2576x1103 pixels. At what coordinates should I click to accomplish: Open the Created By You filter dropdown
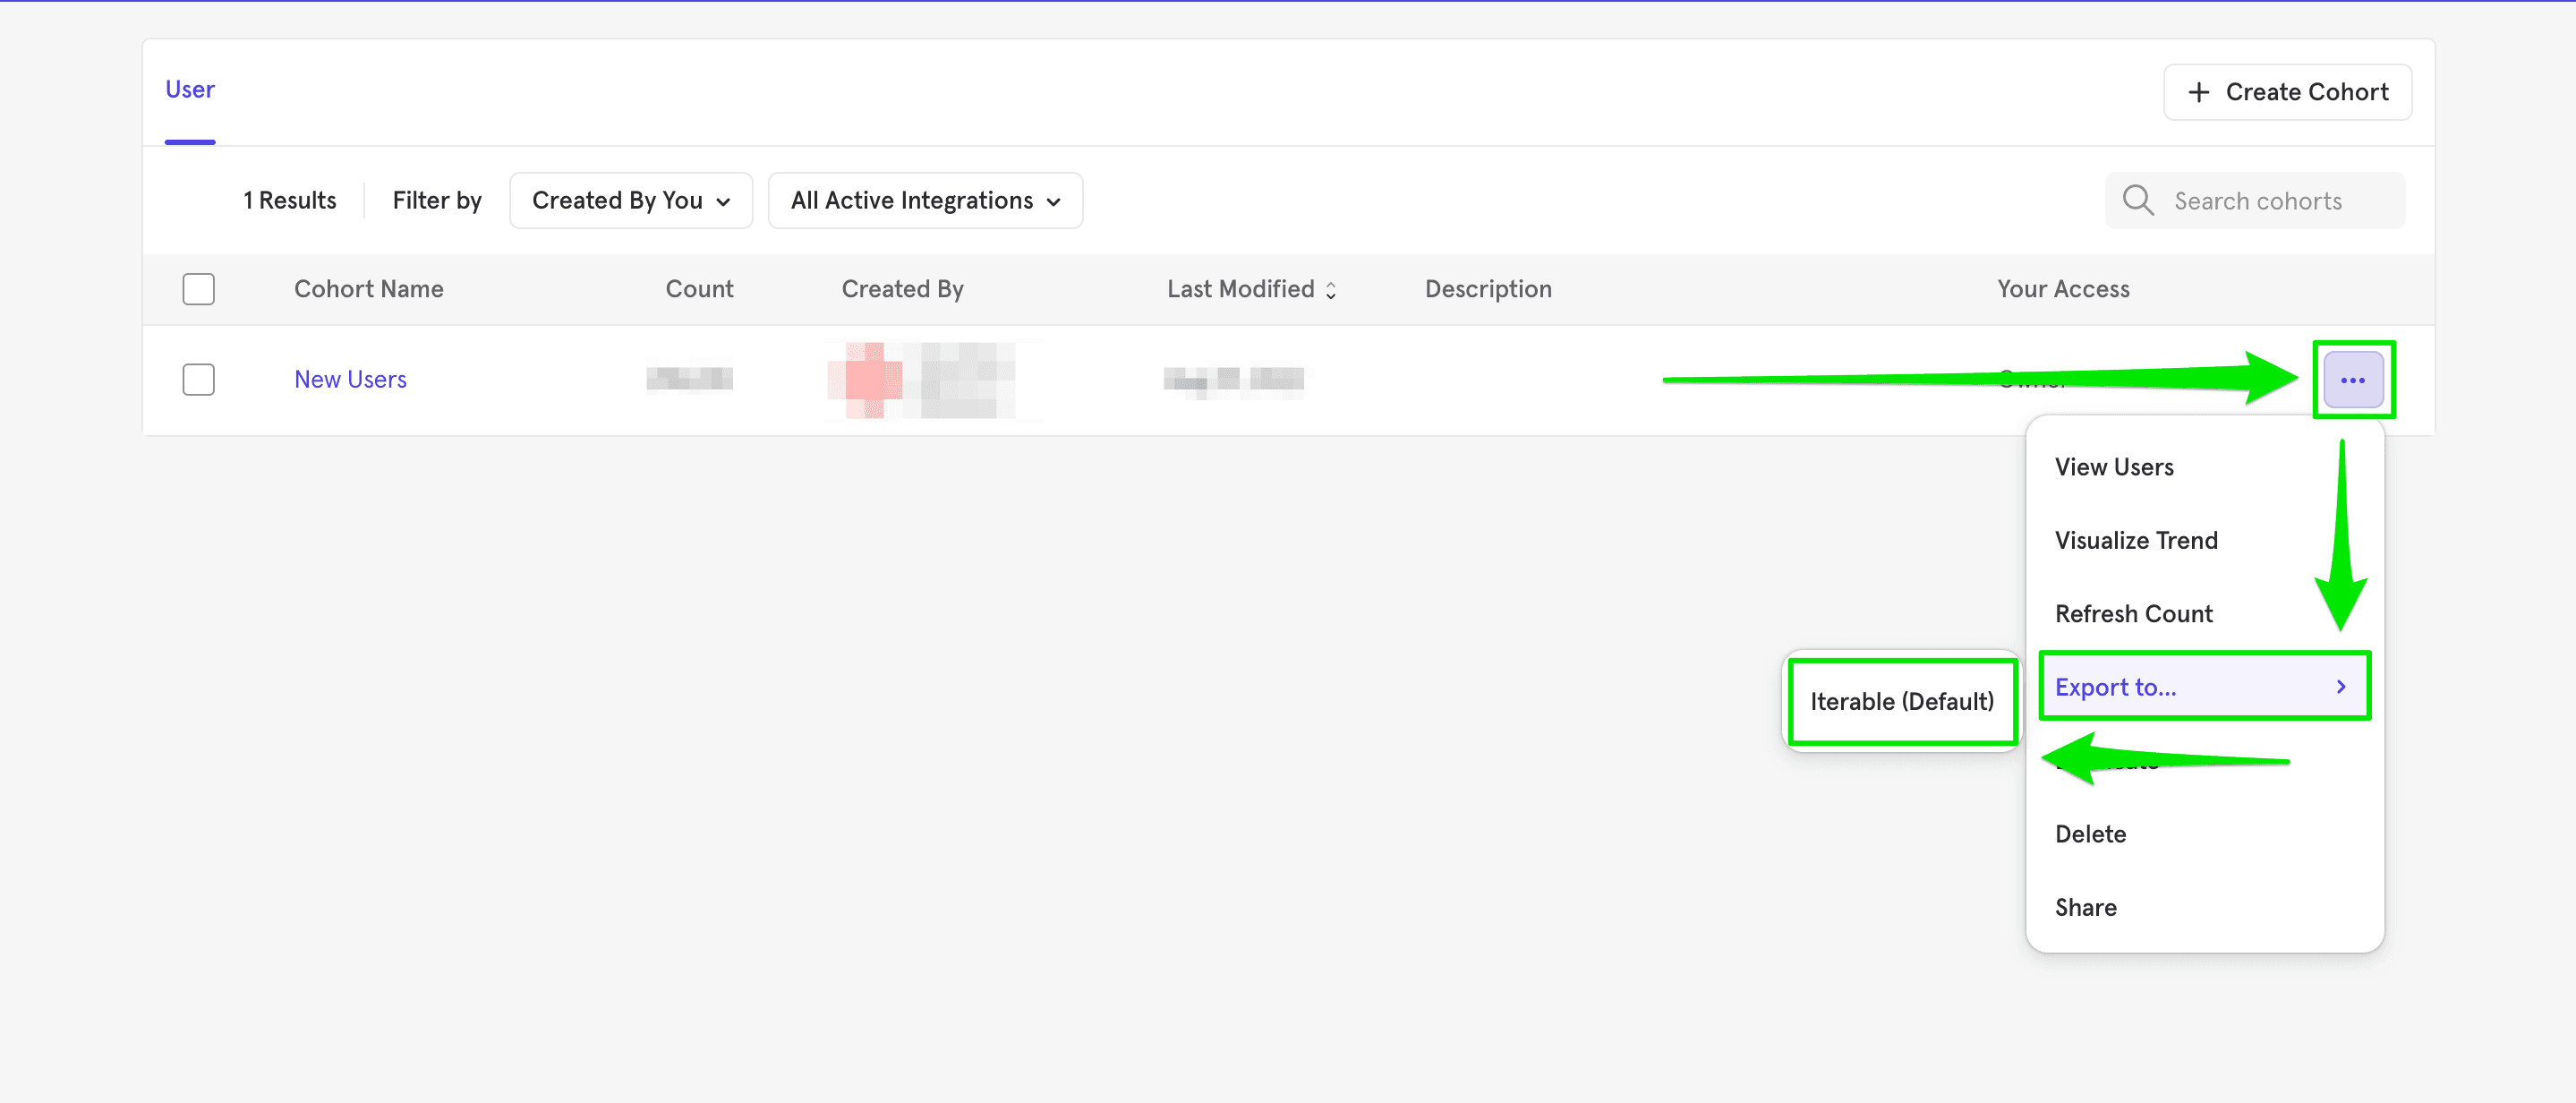[x=630, y=200]
